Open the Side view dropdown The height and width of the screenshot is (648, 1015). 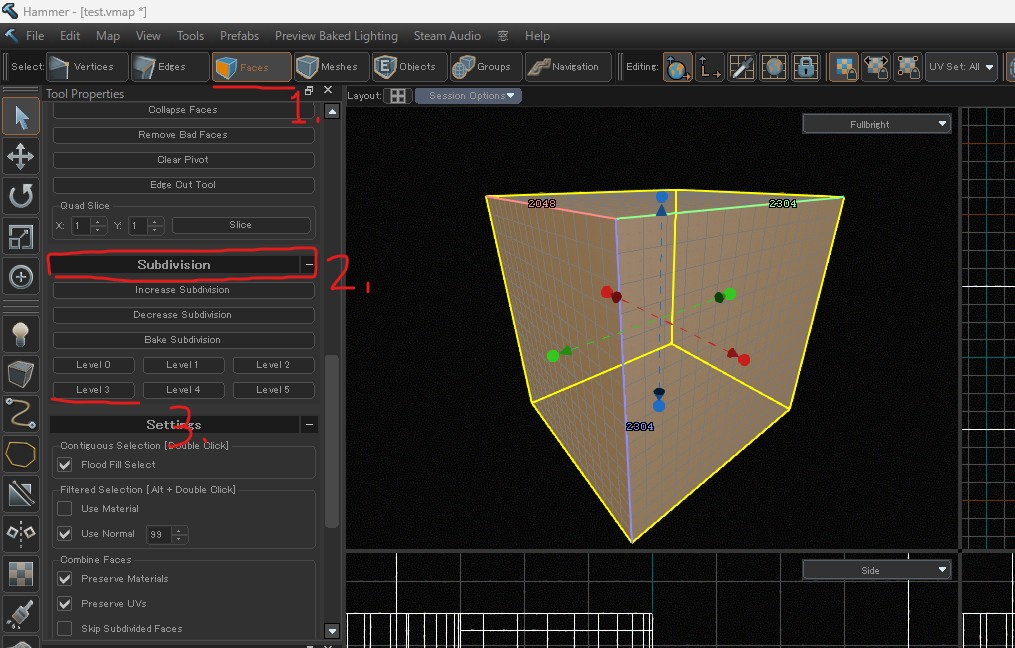click(876, 570)
